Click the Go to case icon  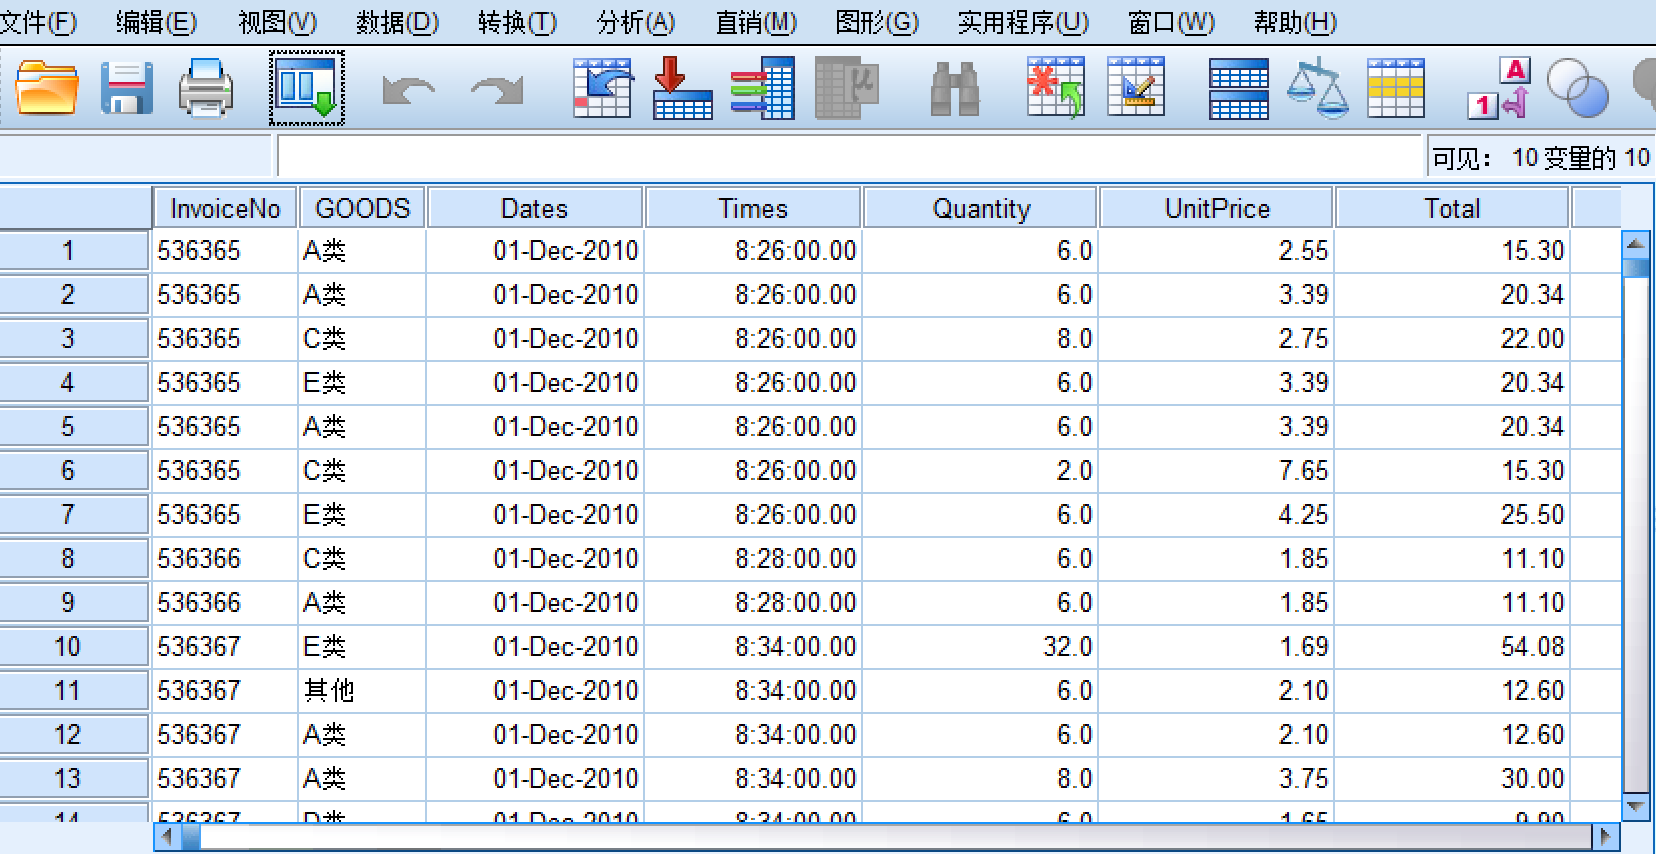(603, 88)
